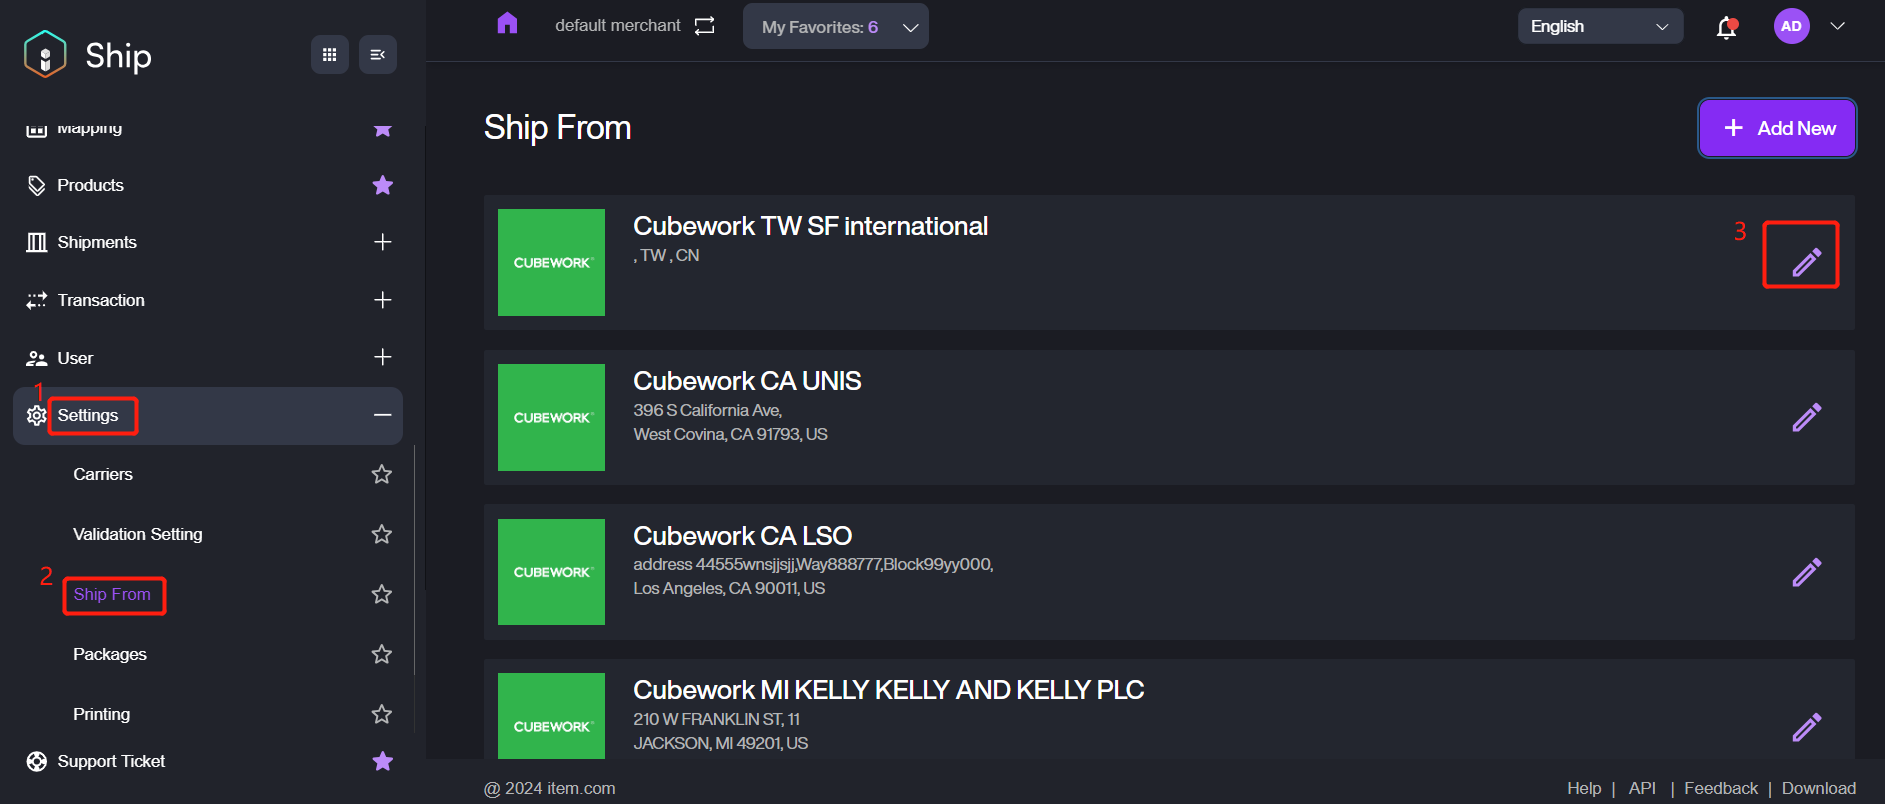The height and width of the screenshot is (804, 1885).
Task: Edit the Cubework CA UNIS entry
Action: pyautogui.click(x=1806, y=417)
